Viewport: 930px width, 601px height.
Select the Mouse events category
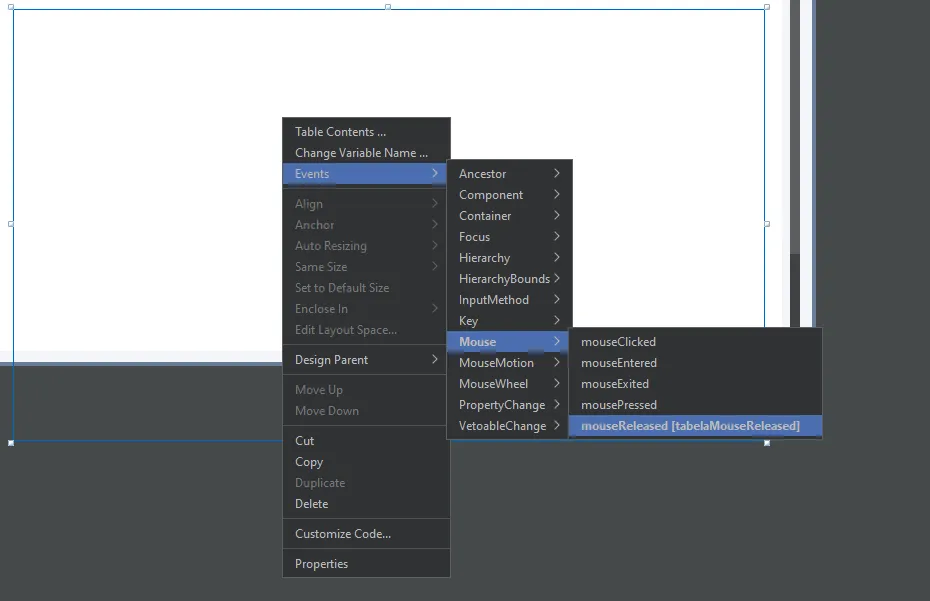click(x=509, y=342)
